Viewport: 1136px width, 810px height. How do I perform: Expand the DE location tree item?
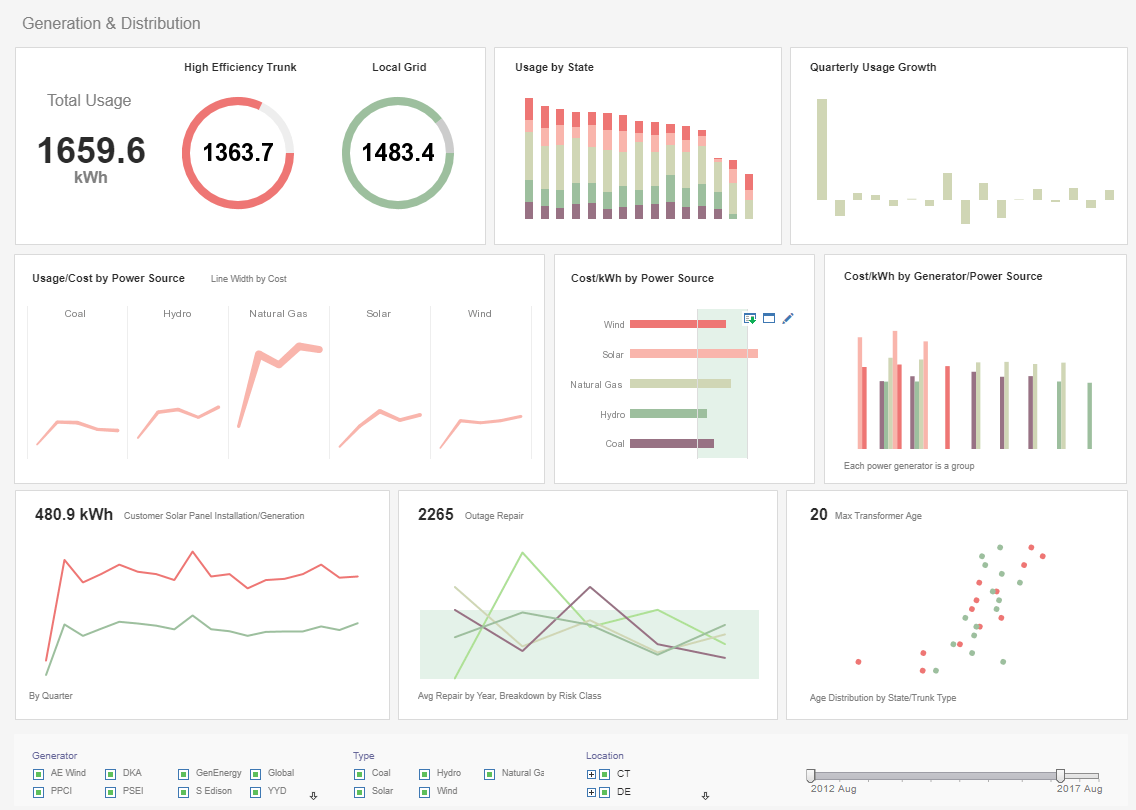click(592, 791)
